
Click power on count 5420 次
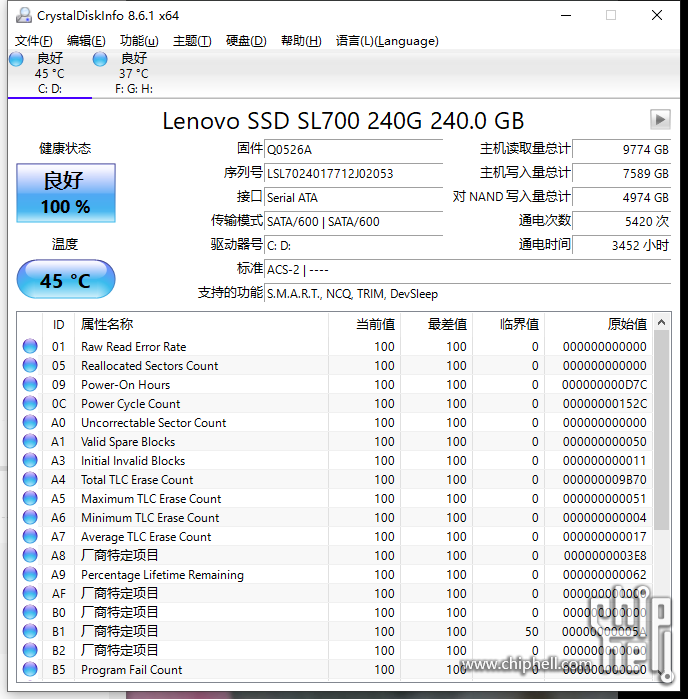622,222
